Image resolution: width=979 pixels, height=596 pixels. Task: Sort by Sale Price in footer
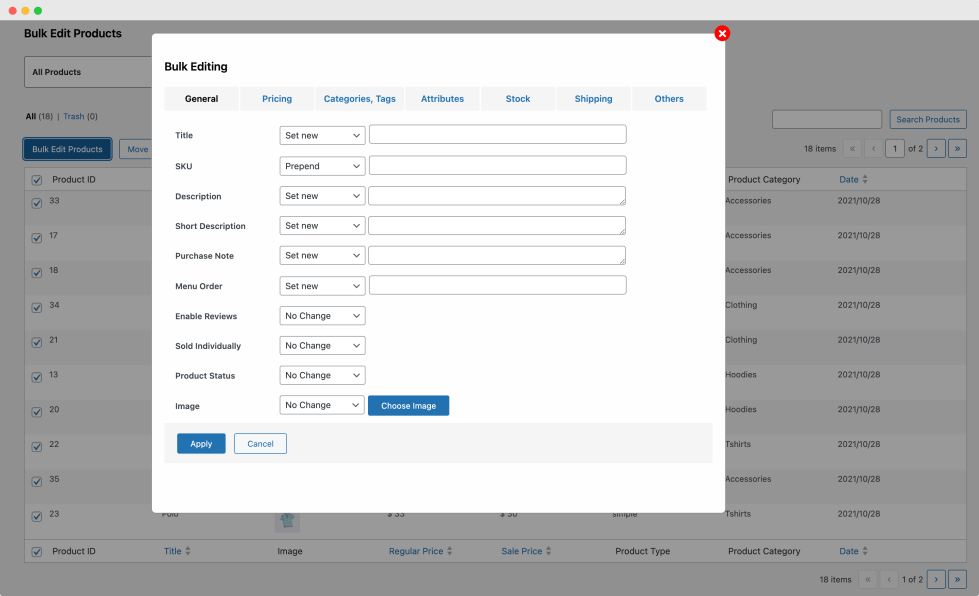[525, 551]
